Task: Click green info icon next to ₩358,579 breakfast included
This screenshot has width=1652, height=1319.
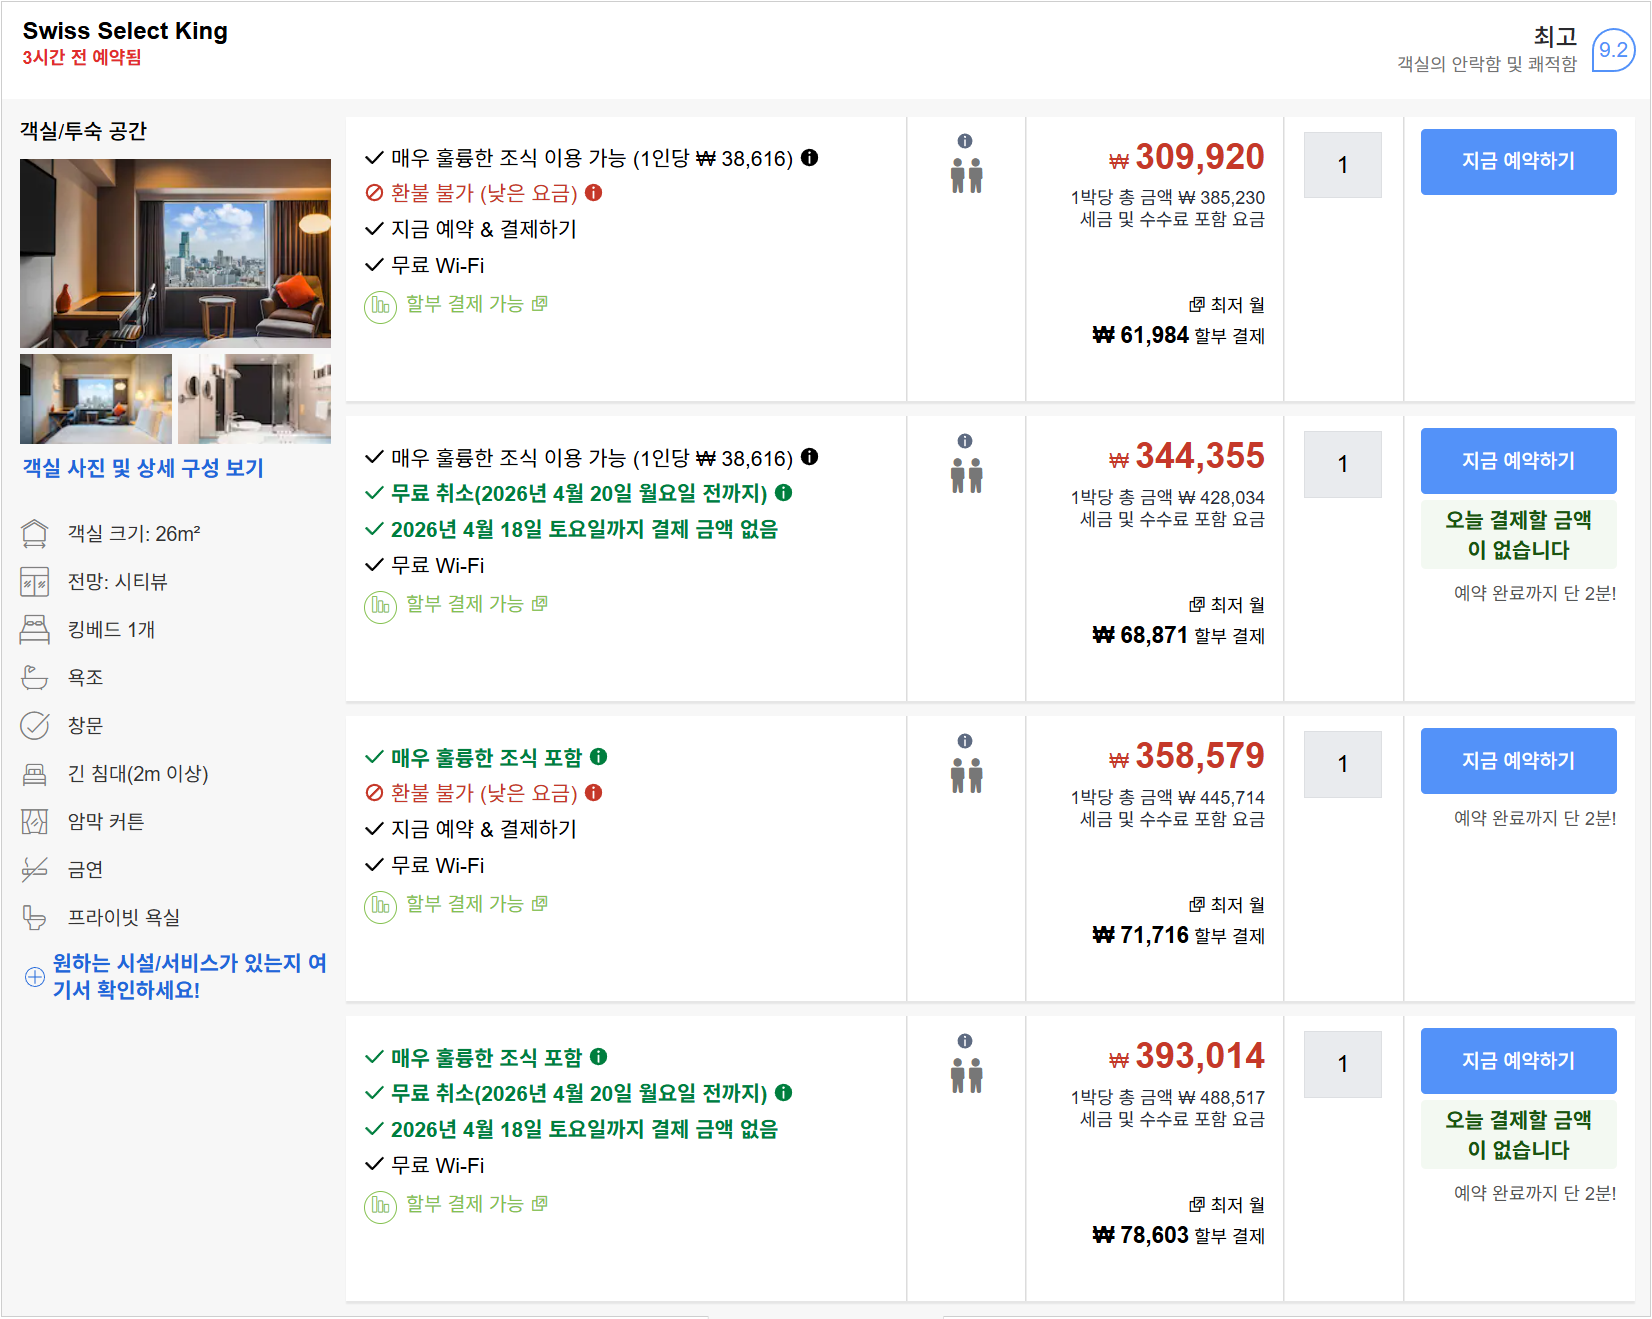Action: pos(599,756)
